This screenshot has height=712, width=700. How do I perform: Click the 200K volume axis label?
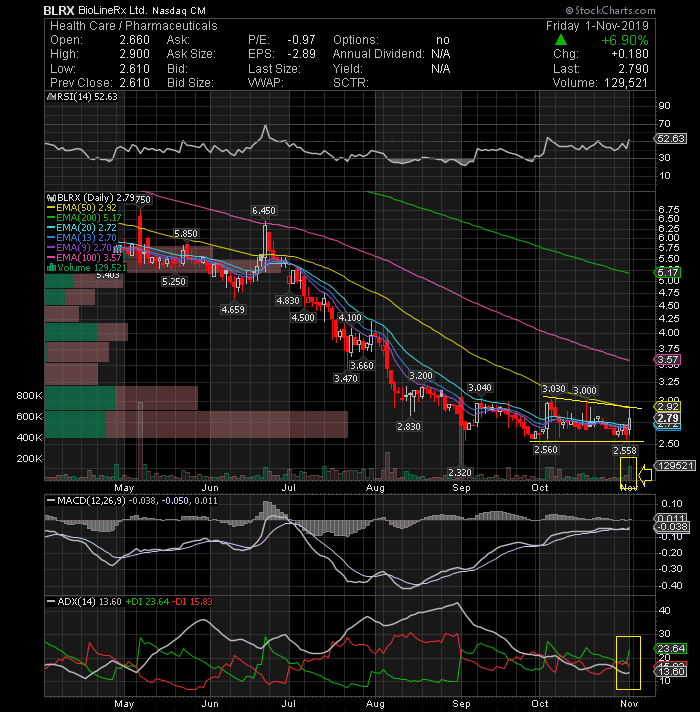[x=30, y=459]
